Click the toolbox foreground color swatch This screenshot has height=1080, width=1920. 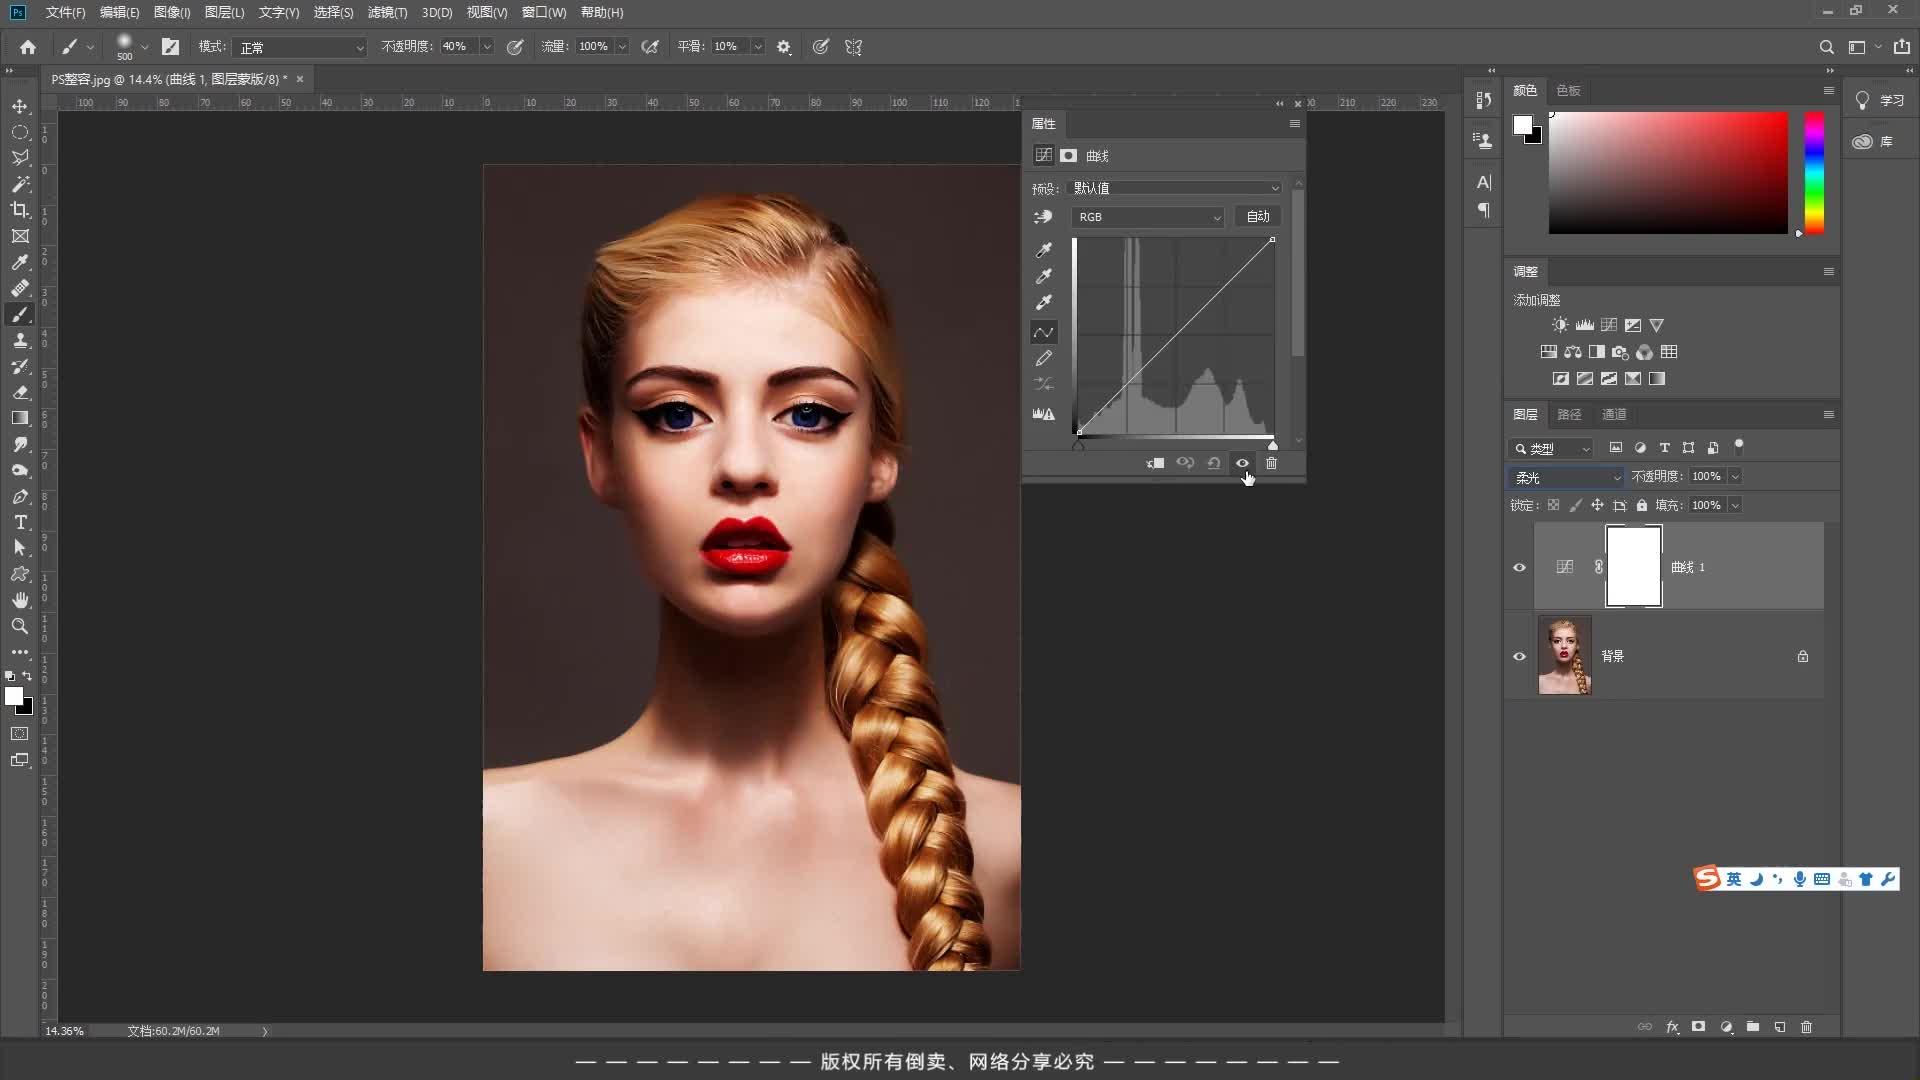pyautogui.click(x=14, y=697)
